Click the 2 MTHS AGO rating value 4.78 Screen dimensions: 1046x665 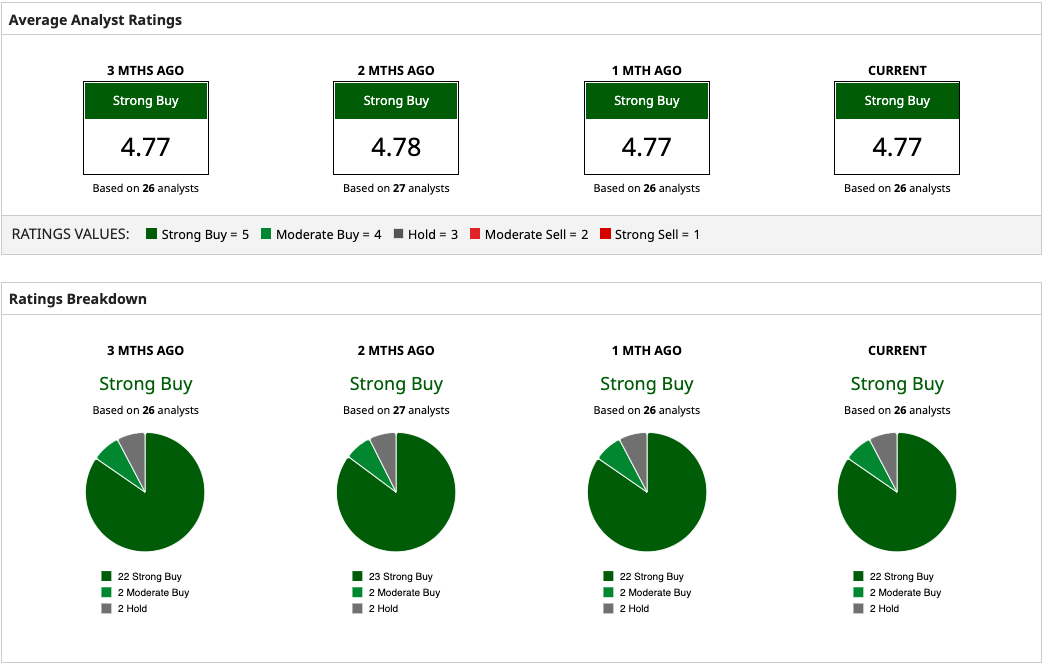tap(396, 147)
